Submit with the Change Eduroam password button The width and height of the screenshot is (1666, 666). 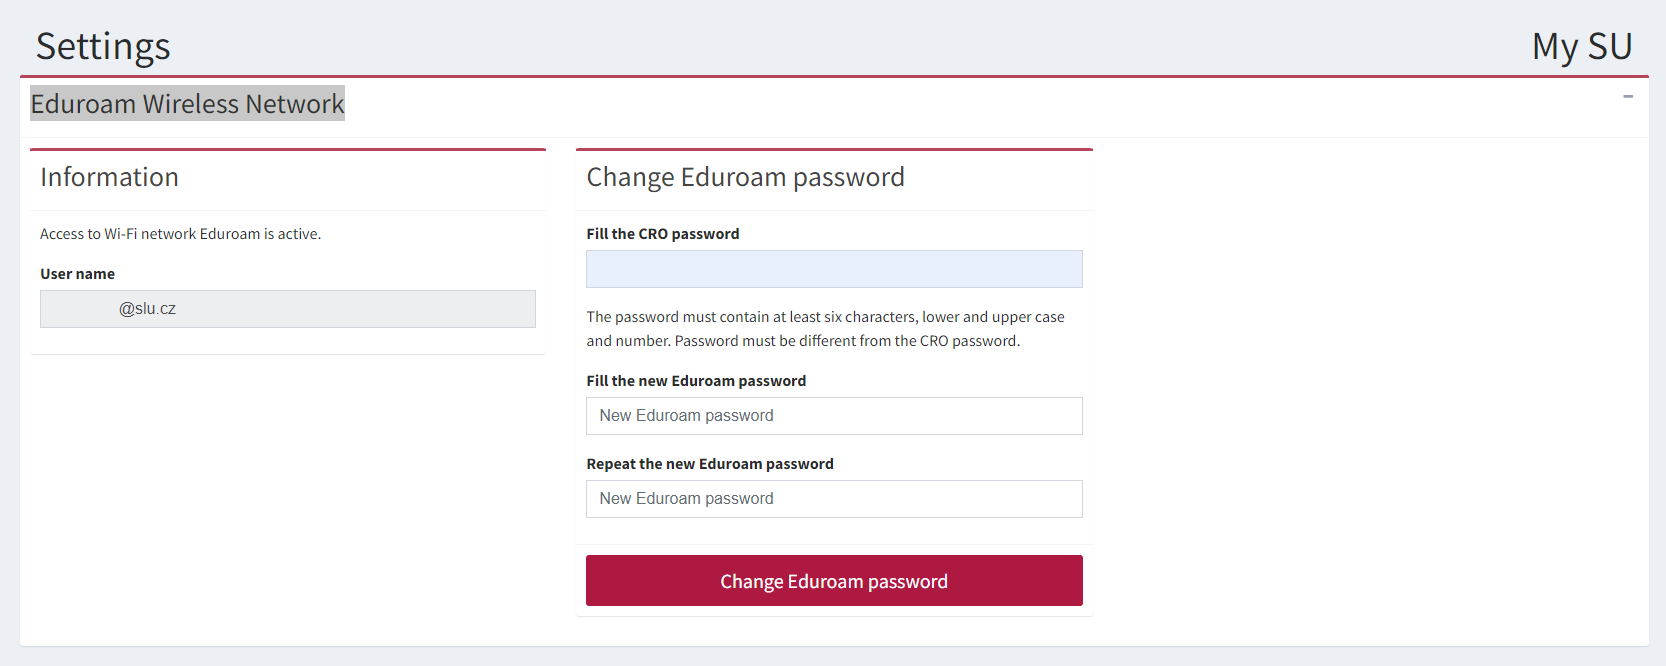pos(834,581)
